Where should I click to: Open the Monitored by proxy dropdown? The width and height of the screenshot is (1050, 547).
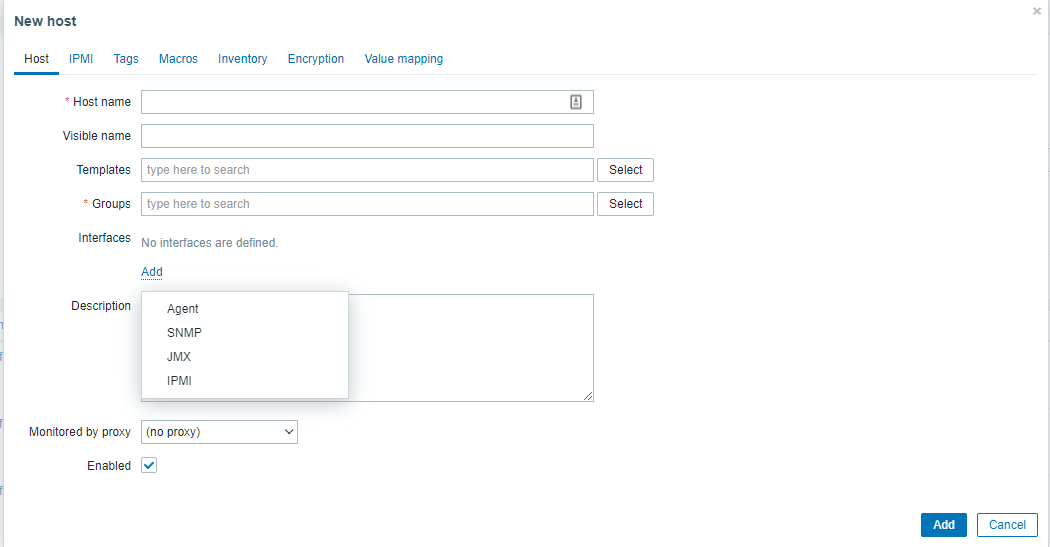tap(219, 432)
